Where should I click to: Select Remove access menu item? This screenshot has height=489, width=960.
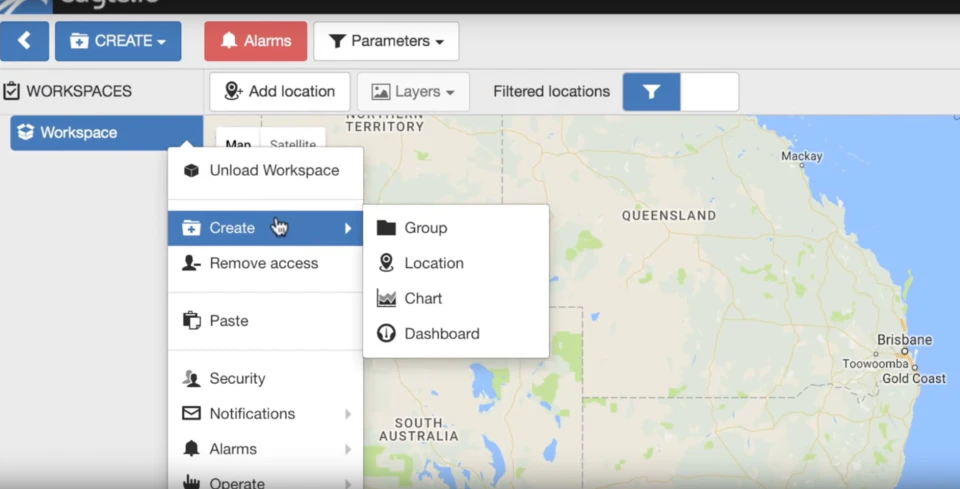pos(265,263)
